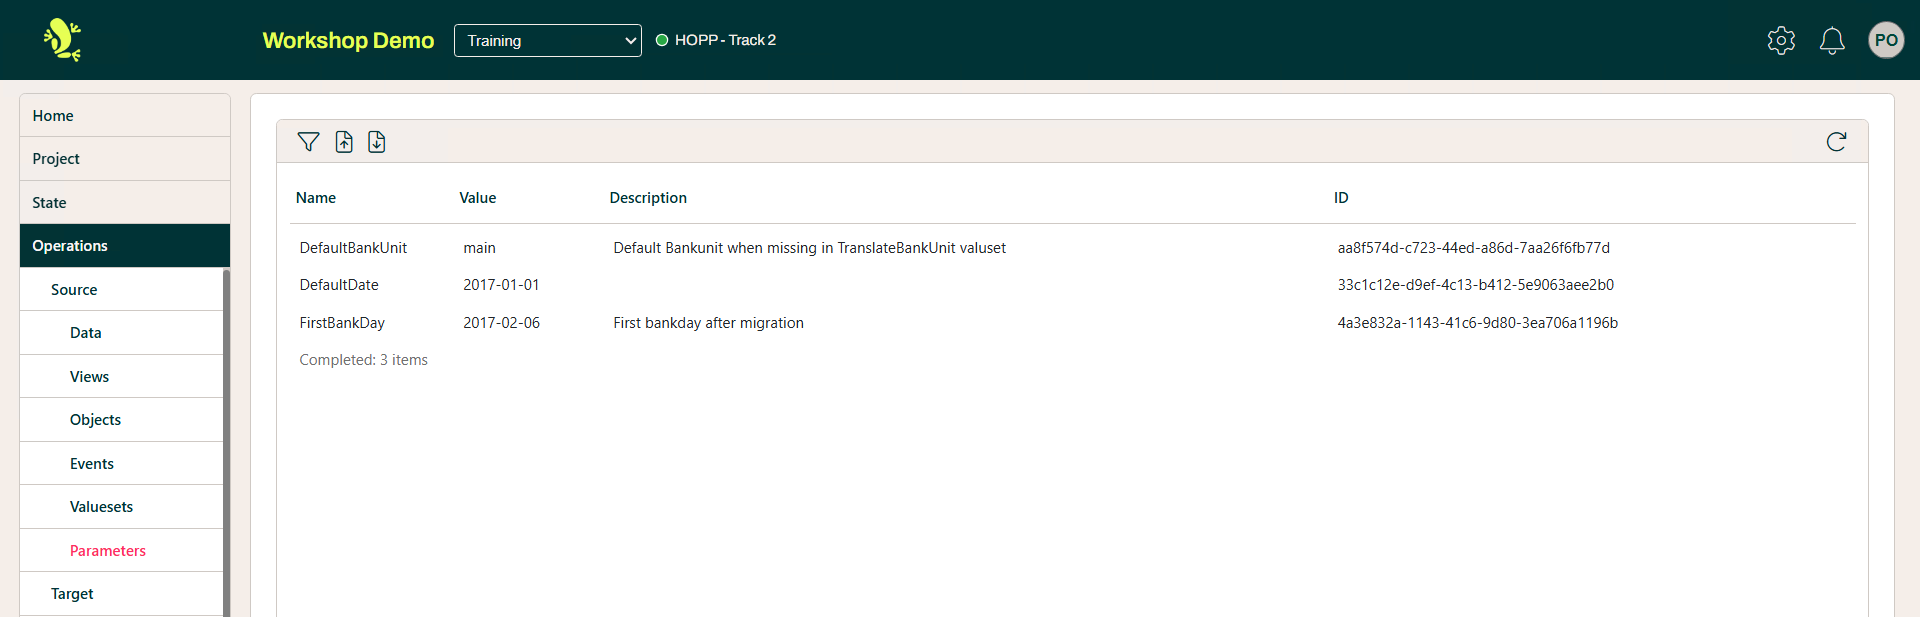Open the Data page
The width and height of the screenshot is (1920, 617).
[121, 333]
